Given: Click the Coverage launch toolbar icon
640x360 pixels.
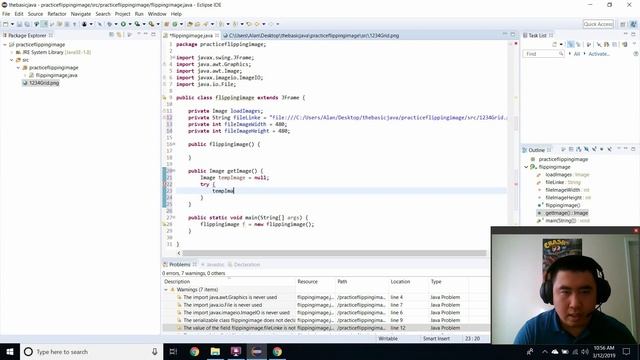Looking at the screenshot, I should coord(137,24).
